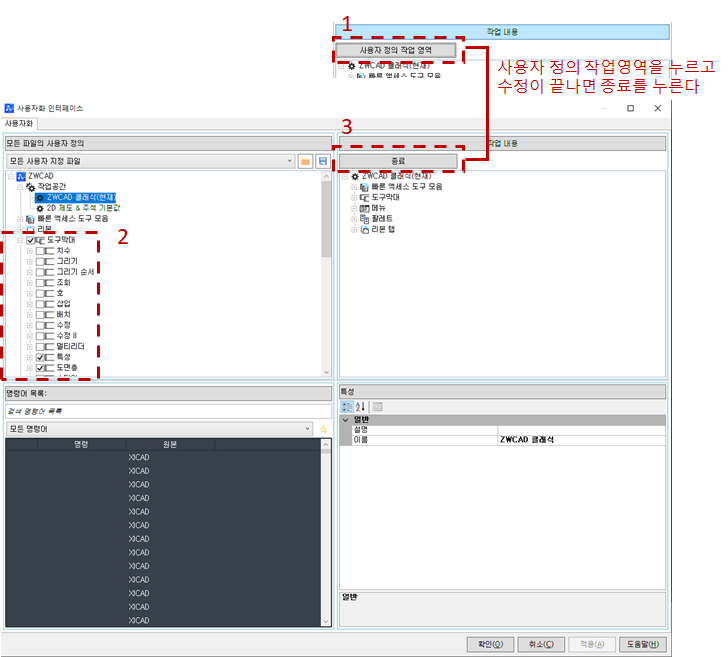Click the 팔레트 icon in right workspace tree

[x=364, y=219]
